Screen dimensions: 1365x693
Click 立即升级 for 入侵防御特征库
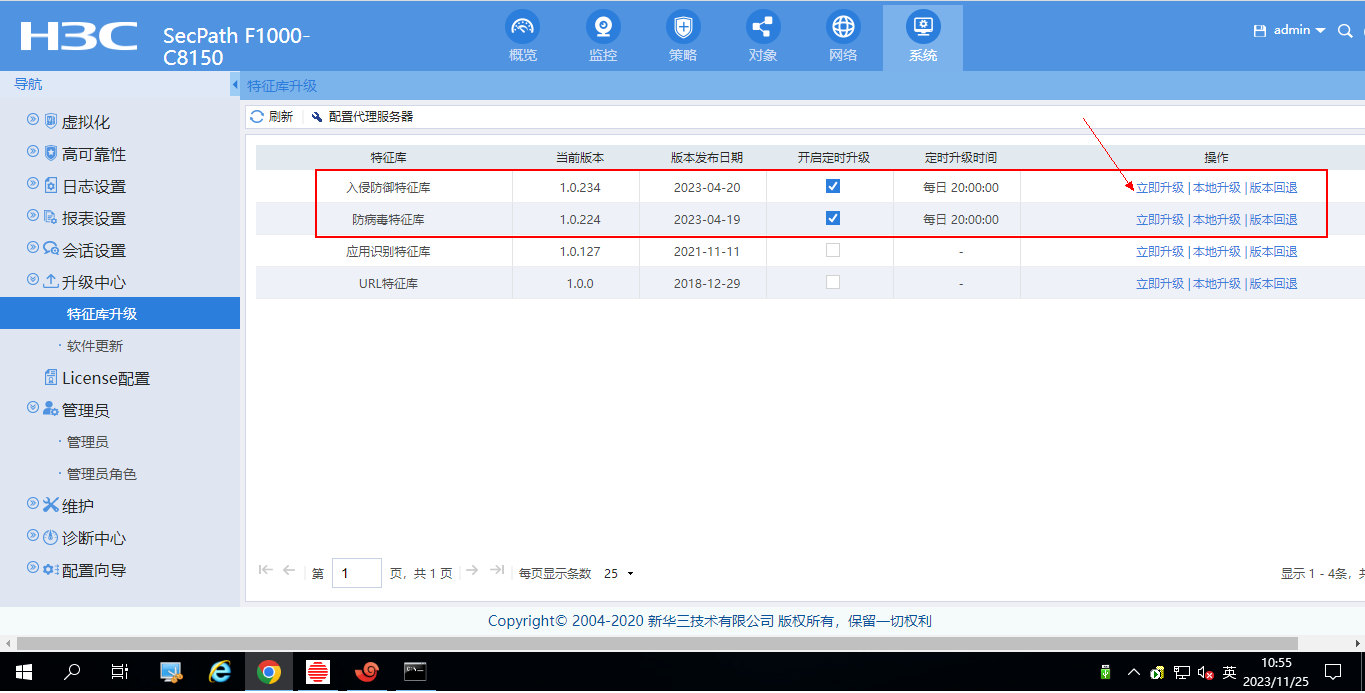click(x=1160, y=187)
